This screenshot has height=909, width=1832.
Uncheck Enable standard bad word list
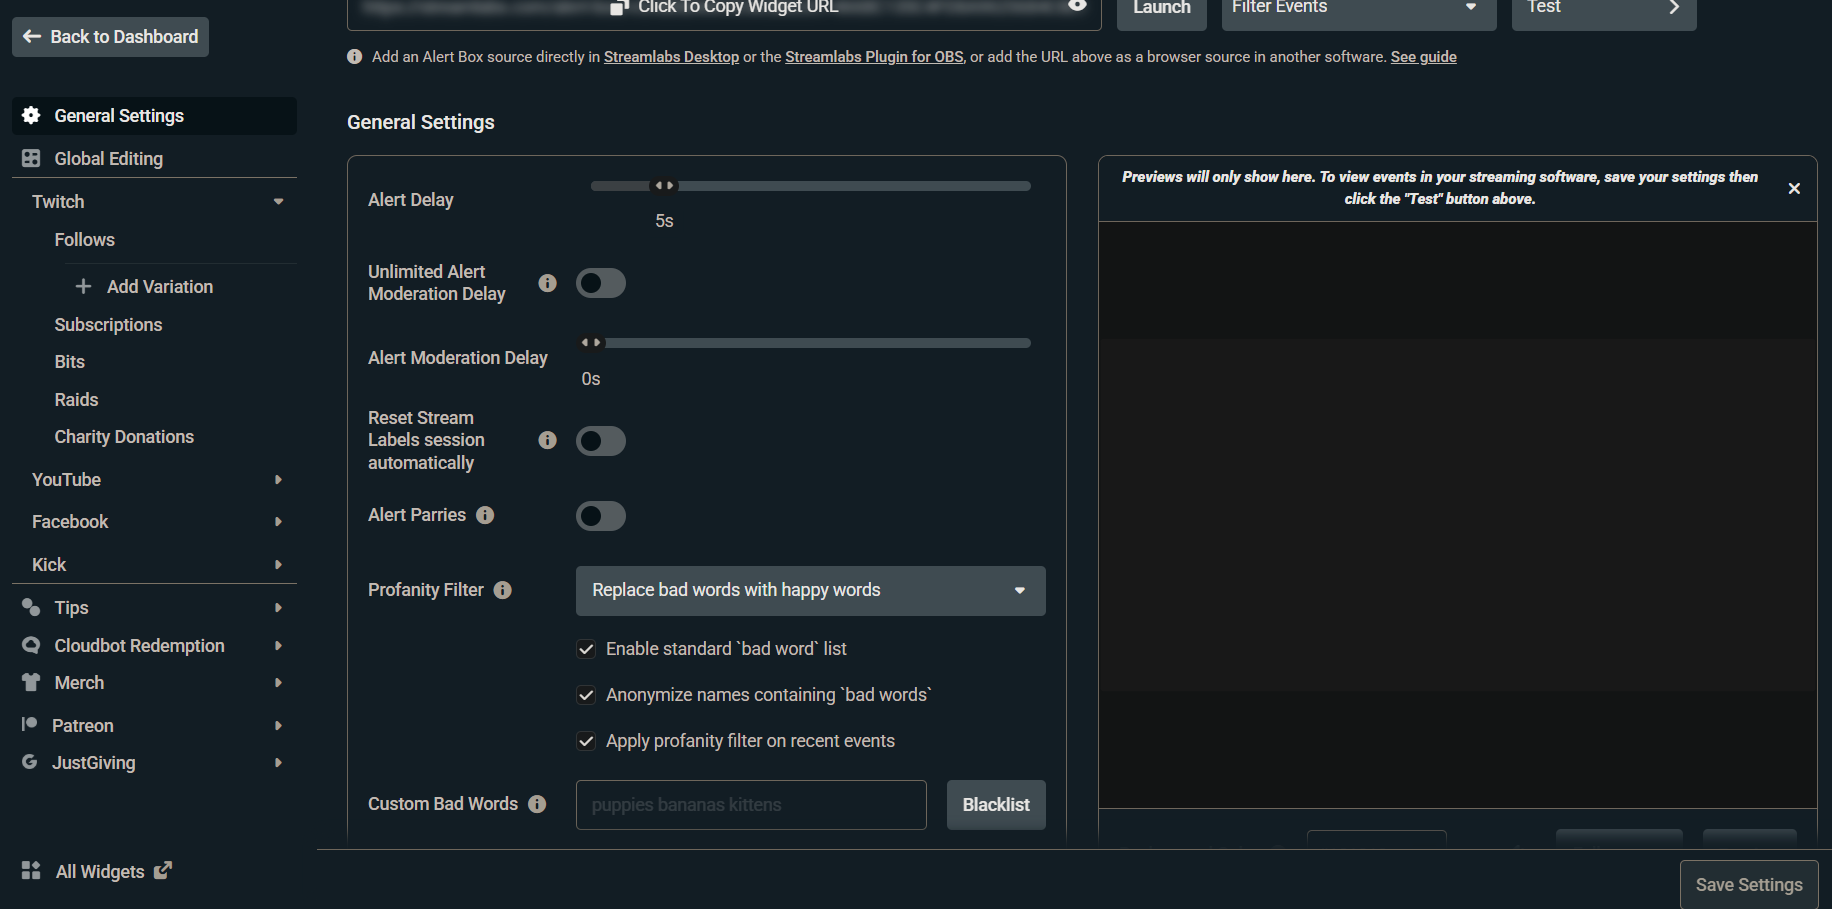pos(586,649)
